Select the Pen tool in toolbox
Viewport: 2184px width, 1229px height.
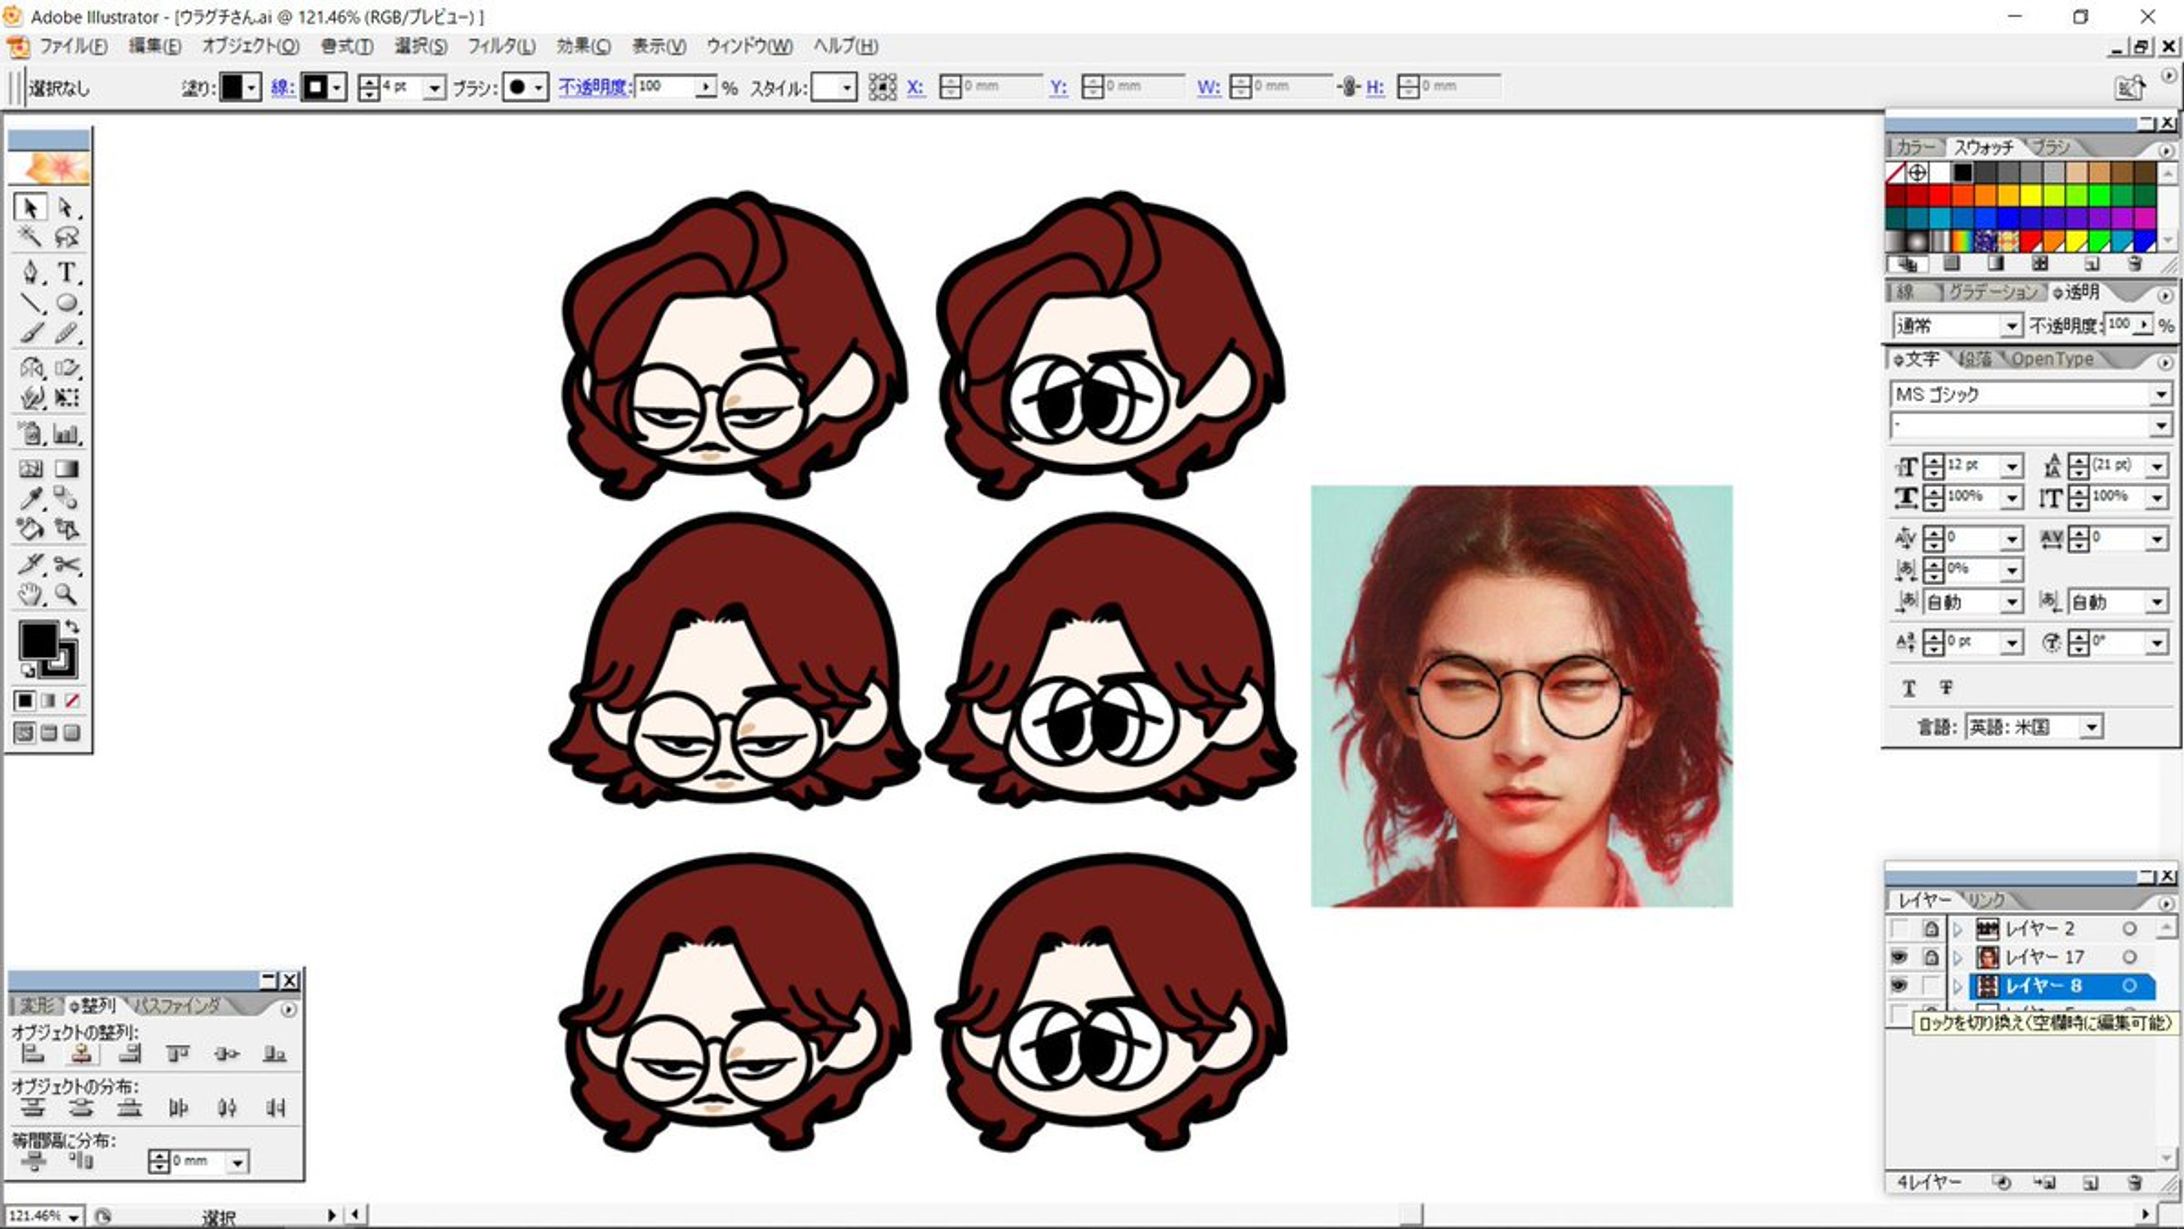point(30,272)
